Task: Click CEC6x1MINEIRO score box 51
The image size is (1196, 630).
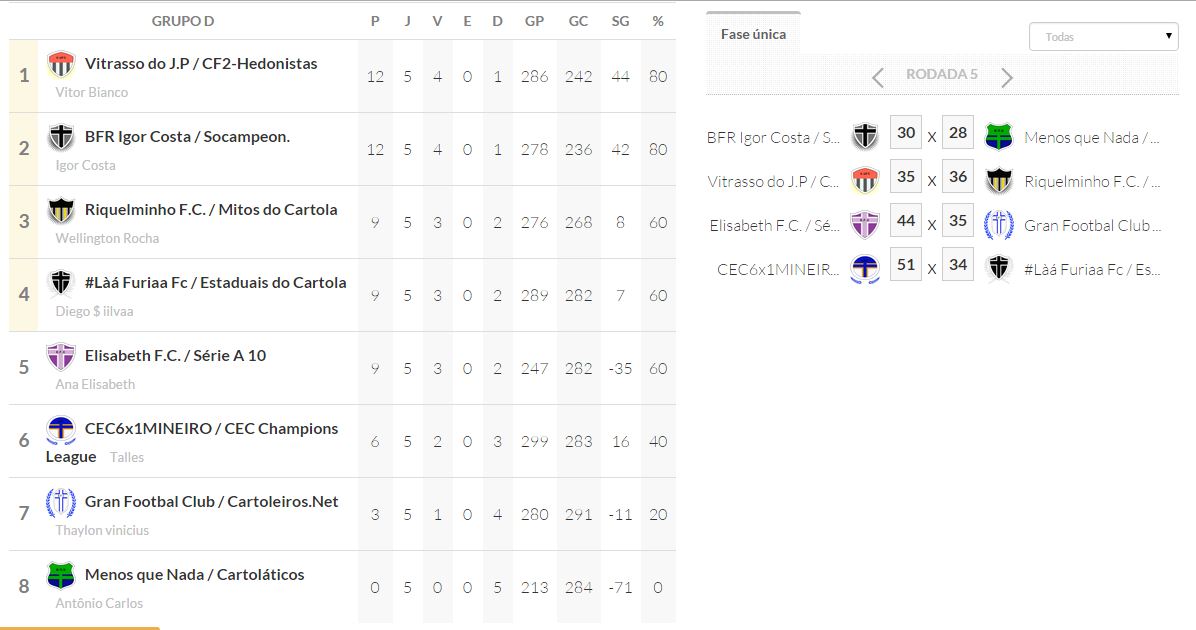Action: coord(906,265)
